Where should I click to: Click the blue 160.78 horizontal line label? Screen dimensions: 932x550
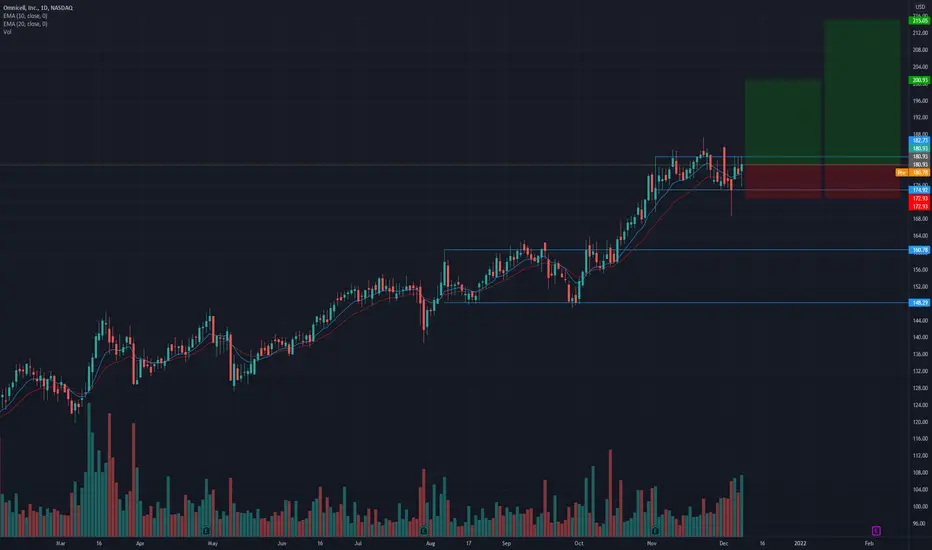(x=920, y=250)
